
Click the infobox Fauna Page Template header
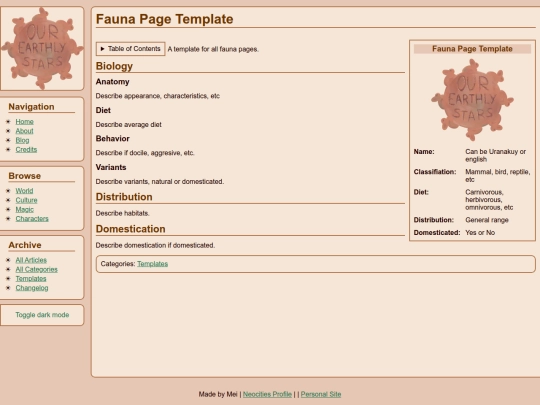coord(472,49)
